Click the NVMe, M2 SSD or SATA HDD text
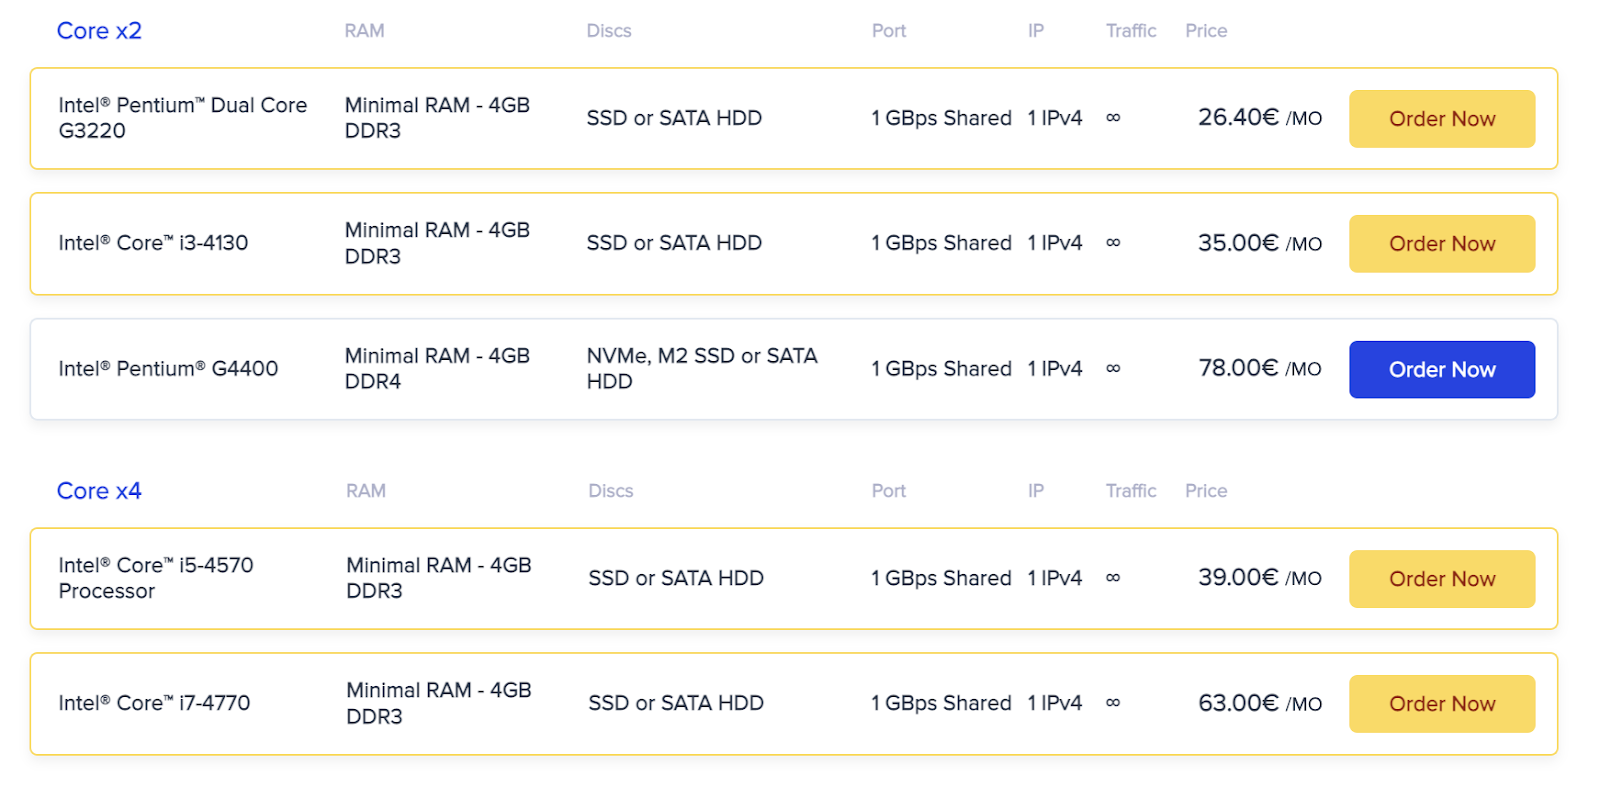This screenshot has width=1600, height=799. (702, 369)
